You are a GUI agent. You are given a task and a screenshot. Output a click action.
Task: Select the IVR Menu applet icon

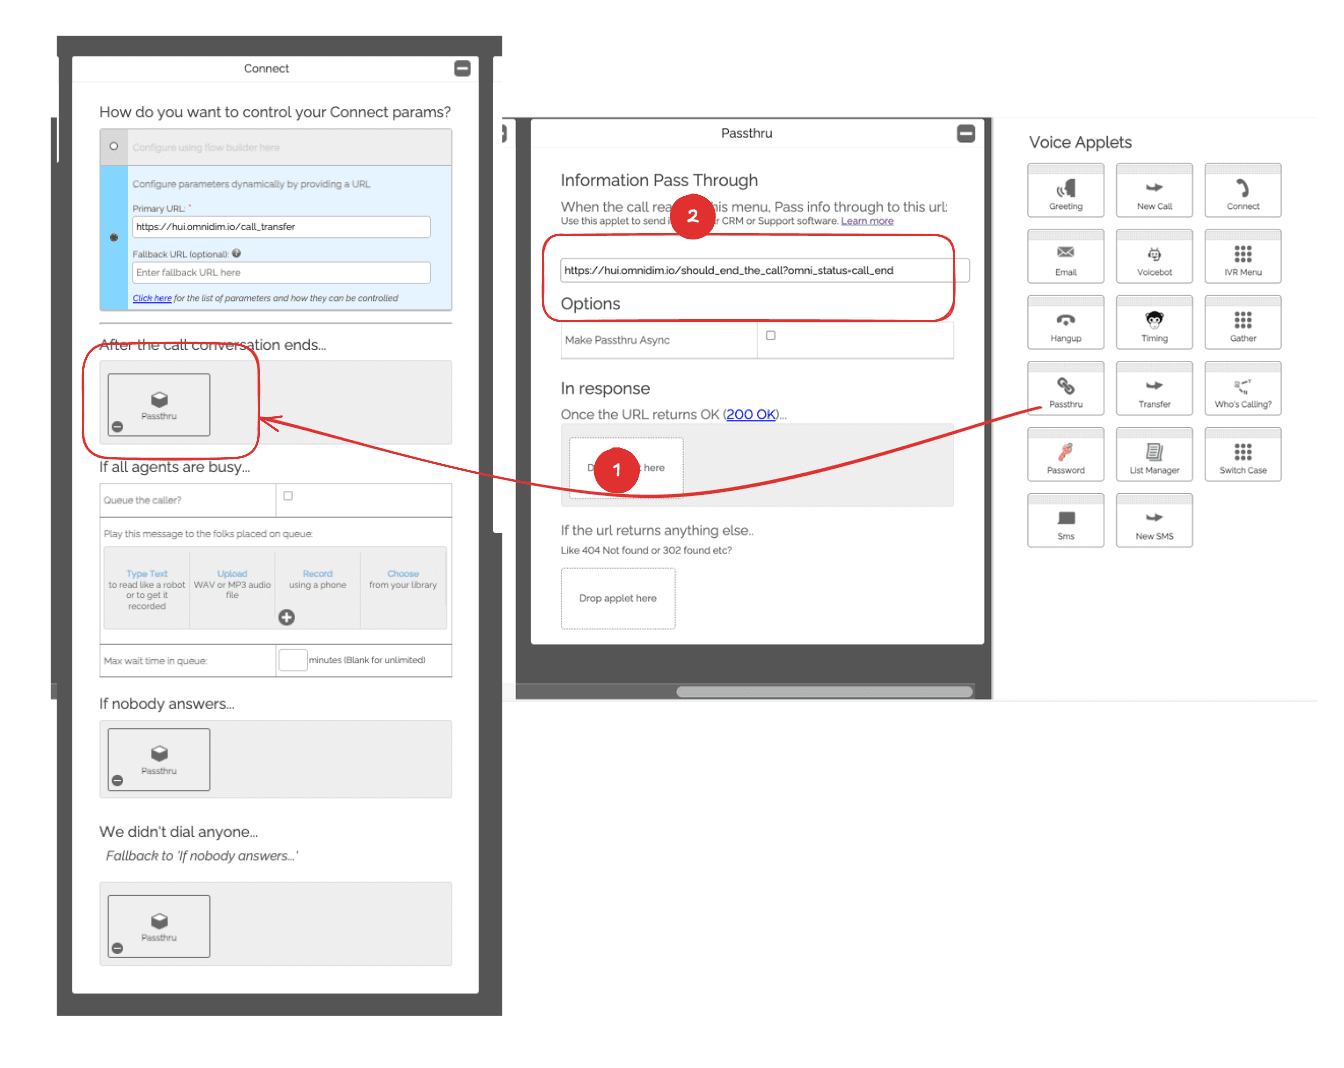coord(1243,256)
